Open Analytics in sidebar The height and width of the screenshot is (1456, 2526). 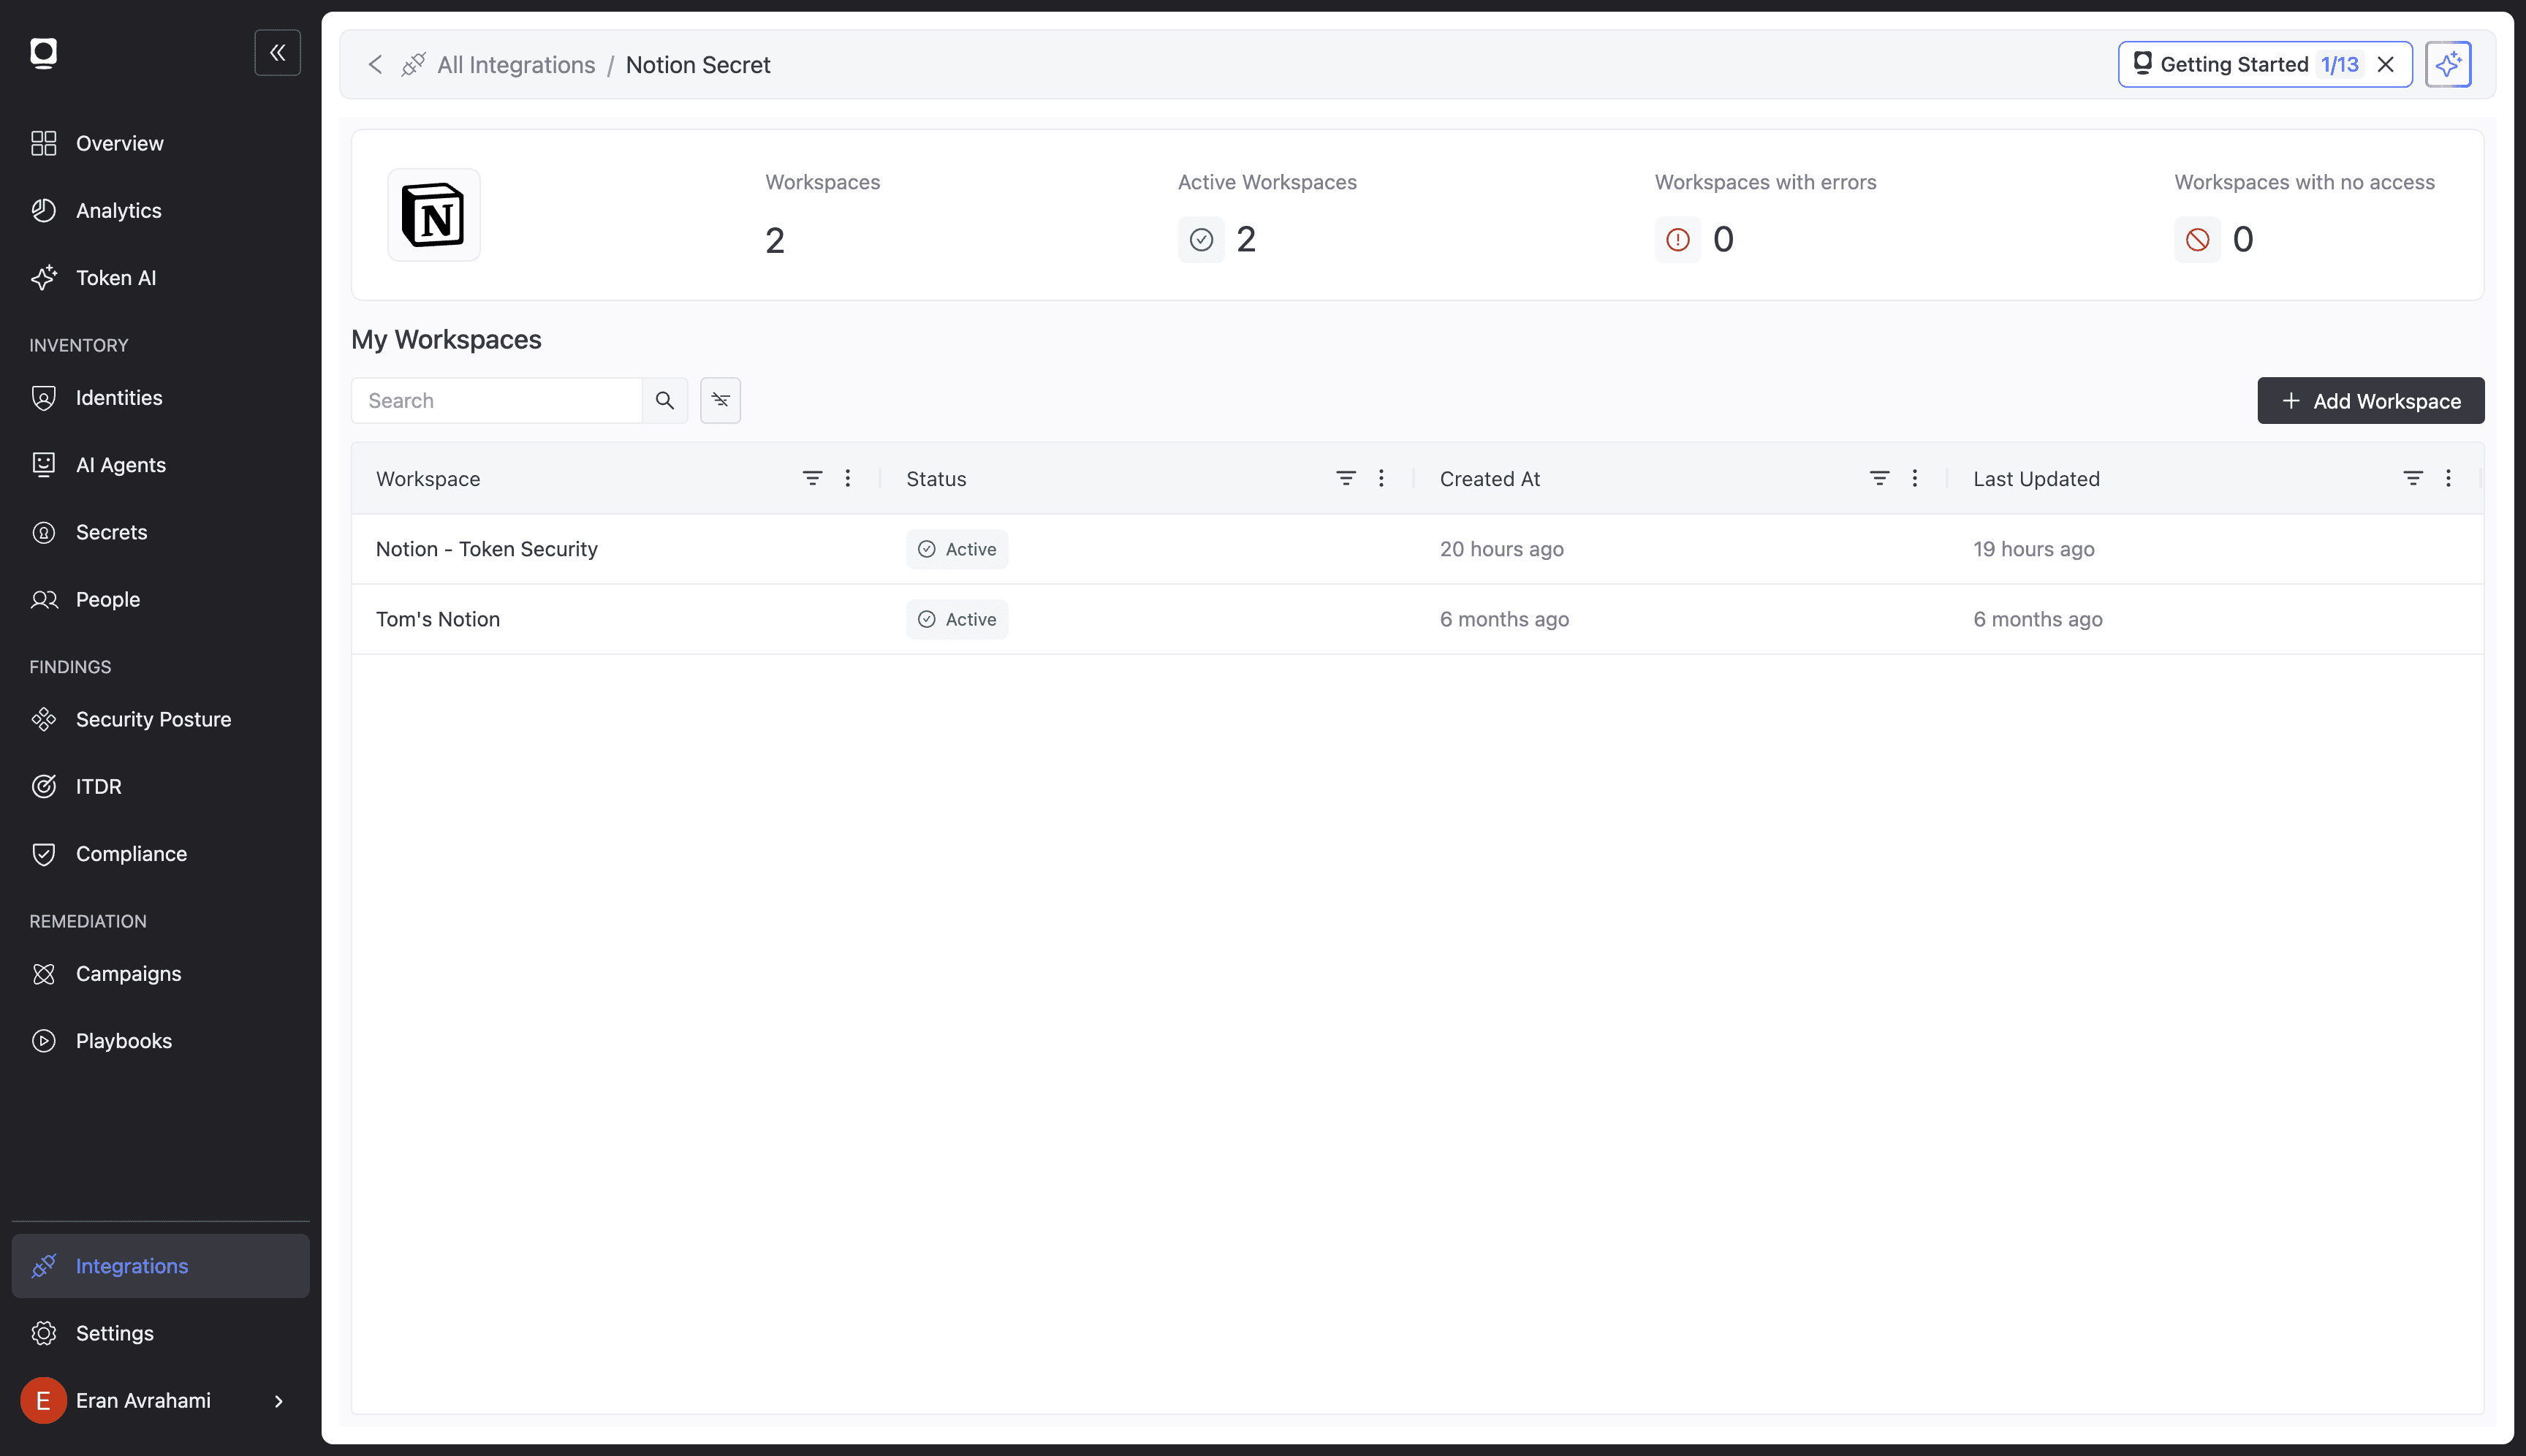click(x=160, y=210)
